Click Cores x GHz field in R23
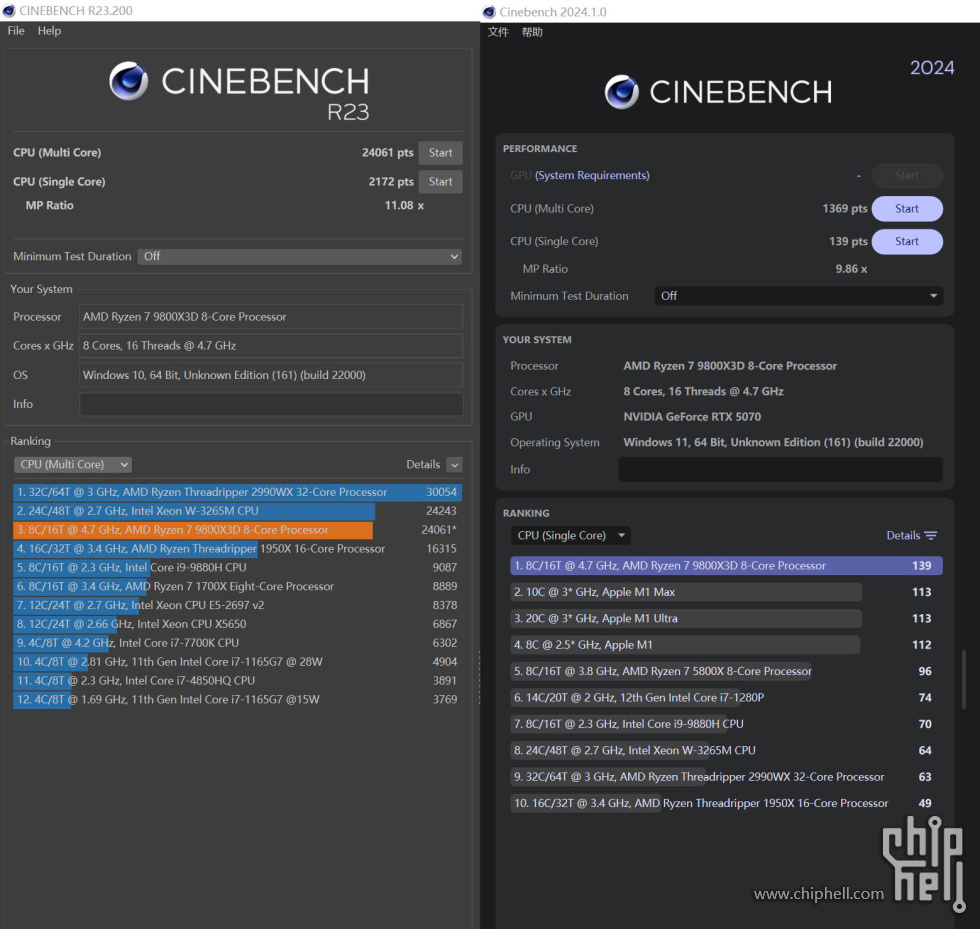 pos(271,346)
